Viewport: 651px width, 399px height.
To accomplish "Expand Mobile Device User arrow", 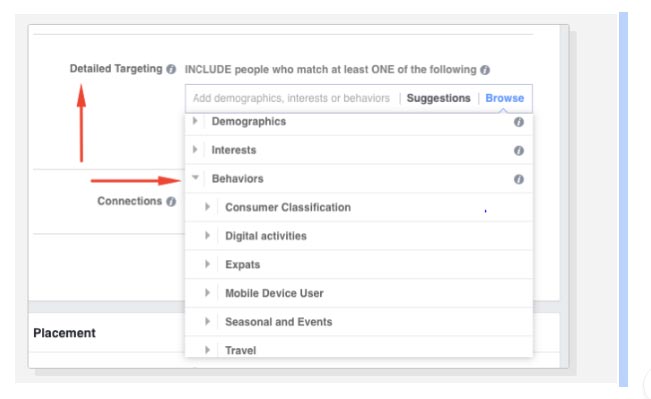I will click(208, 293).
